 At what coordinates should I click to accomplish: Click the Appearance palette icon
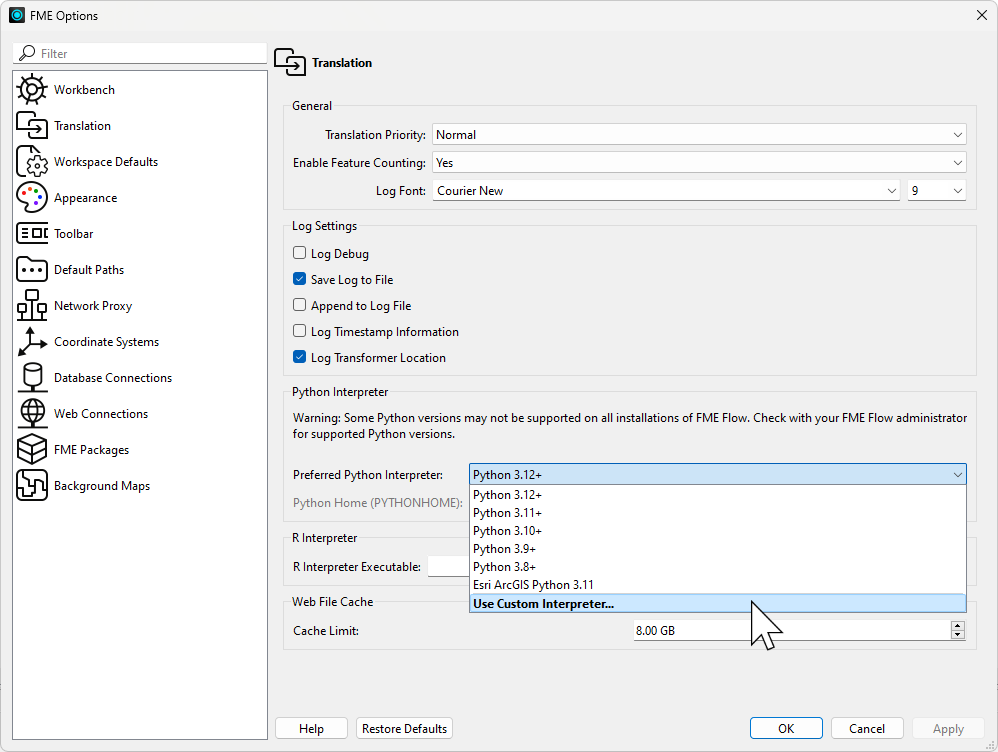32,197
